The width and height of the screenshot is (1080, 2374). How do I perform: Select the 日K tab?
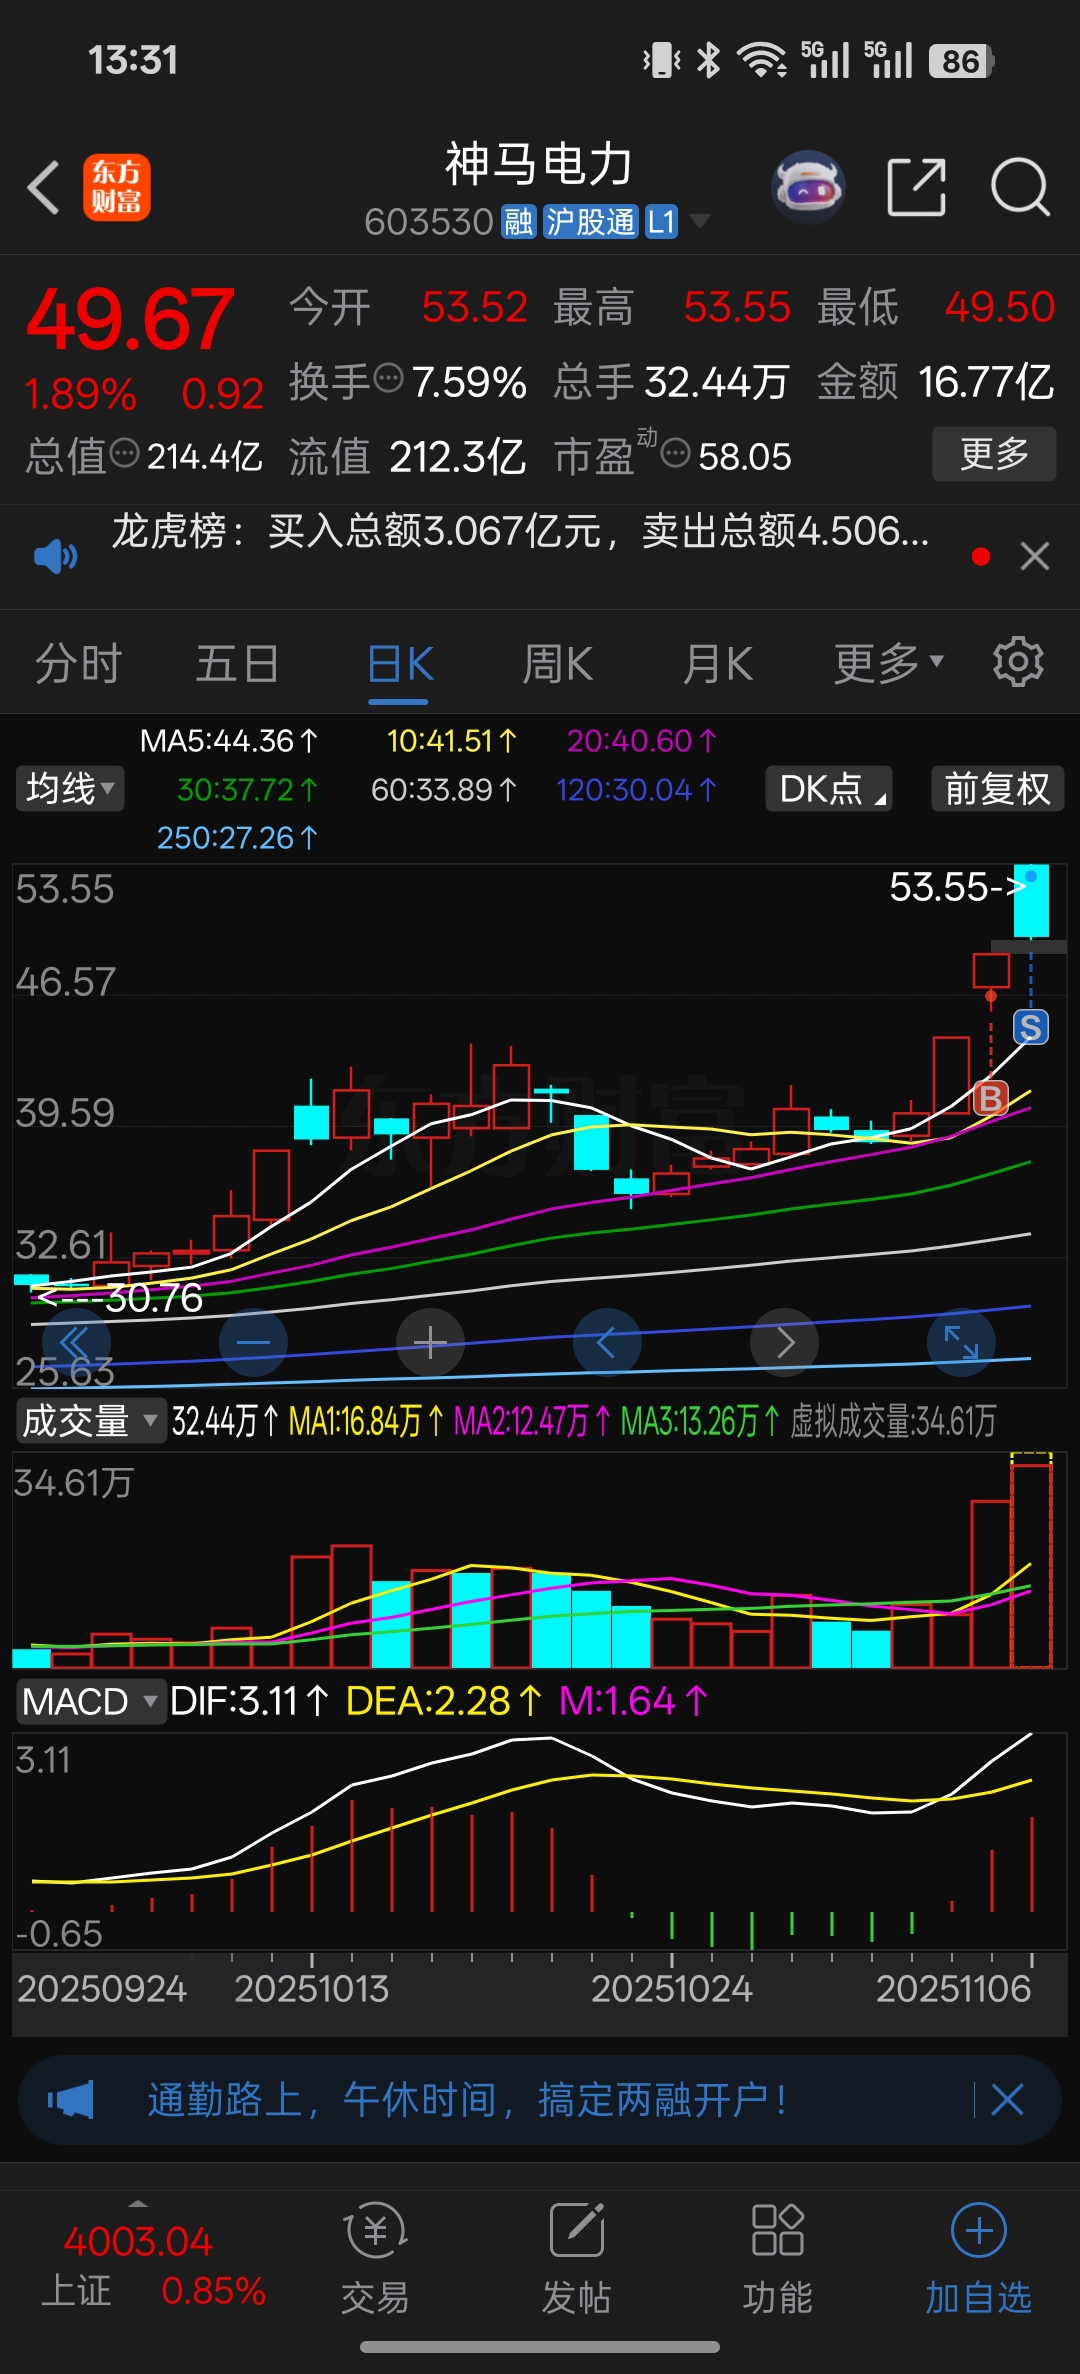[400, 663]
